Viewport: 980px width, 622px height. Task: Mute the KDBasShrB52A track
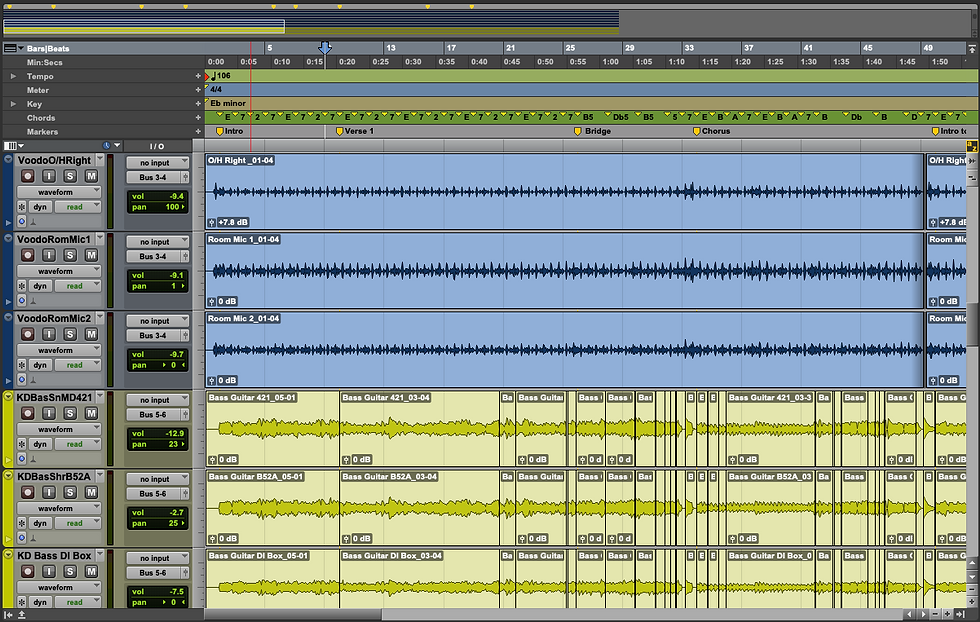tap(91, 493)
